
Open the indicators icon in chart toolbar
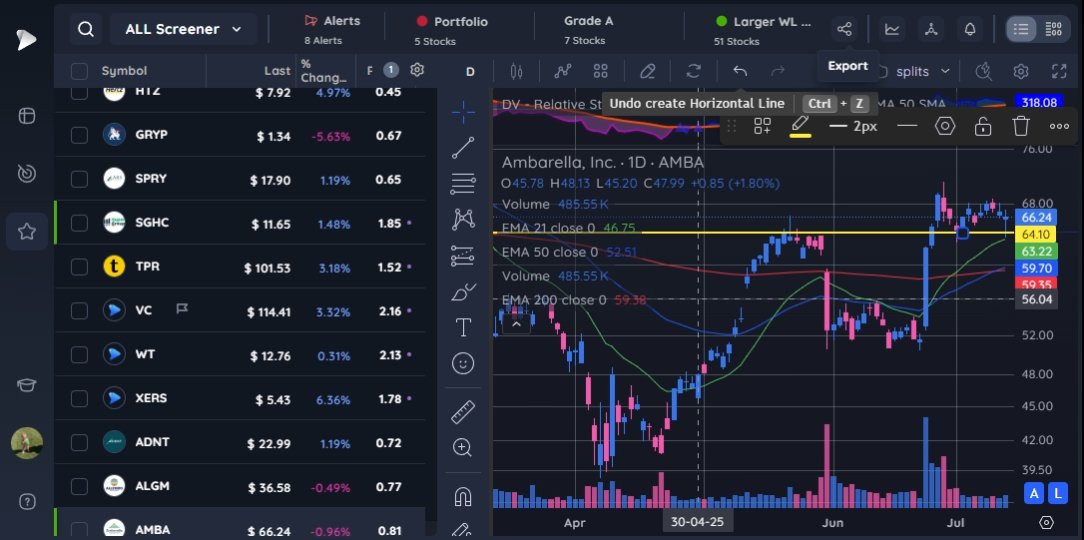coord(563,71)
